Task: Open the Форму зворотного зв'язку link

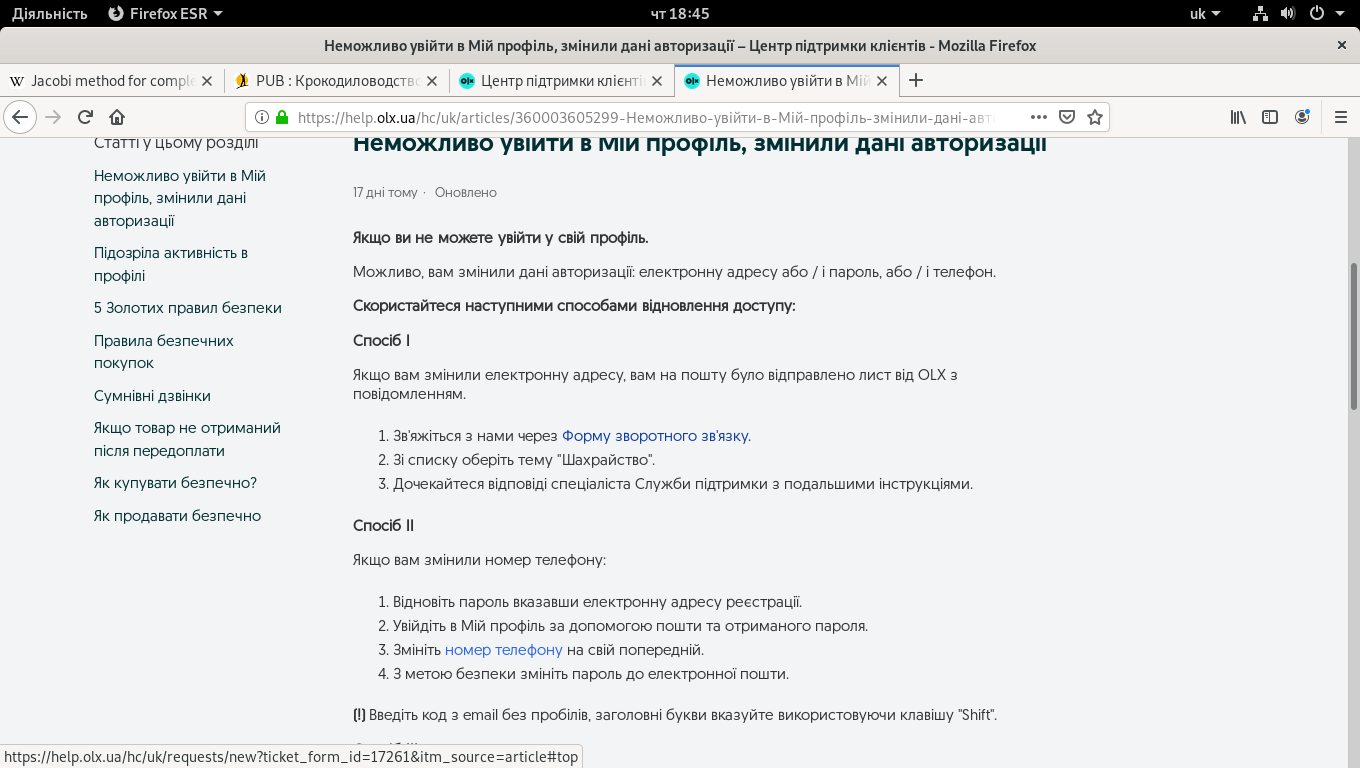Action: point(655,436)
